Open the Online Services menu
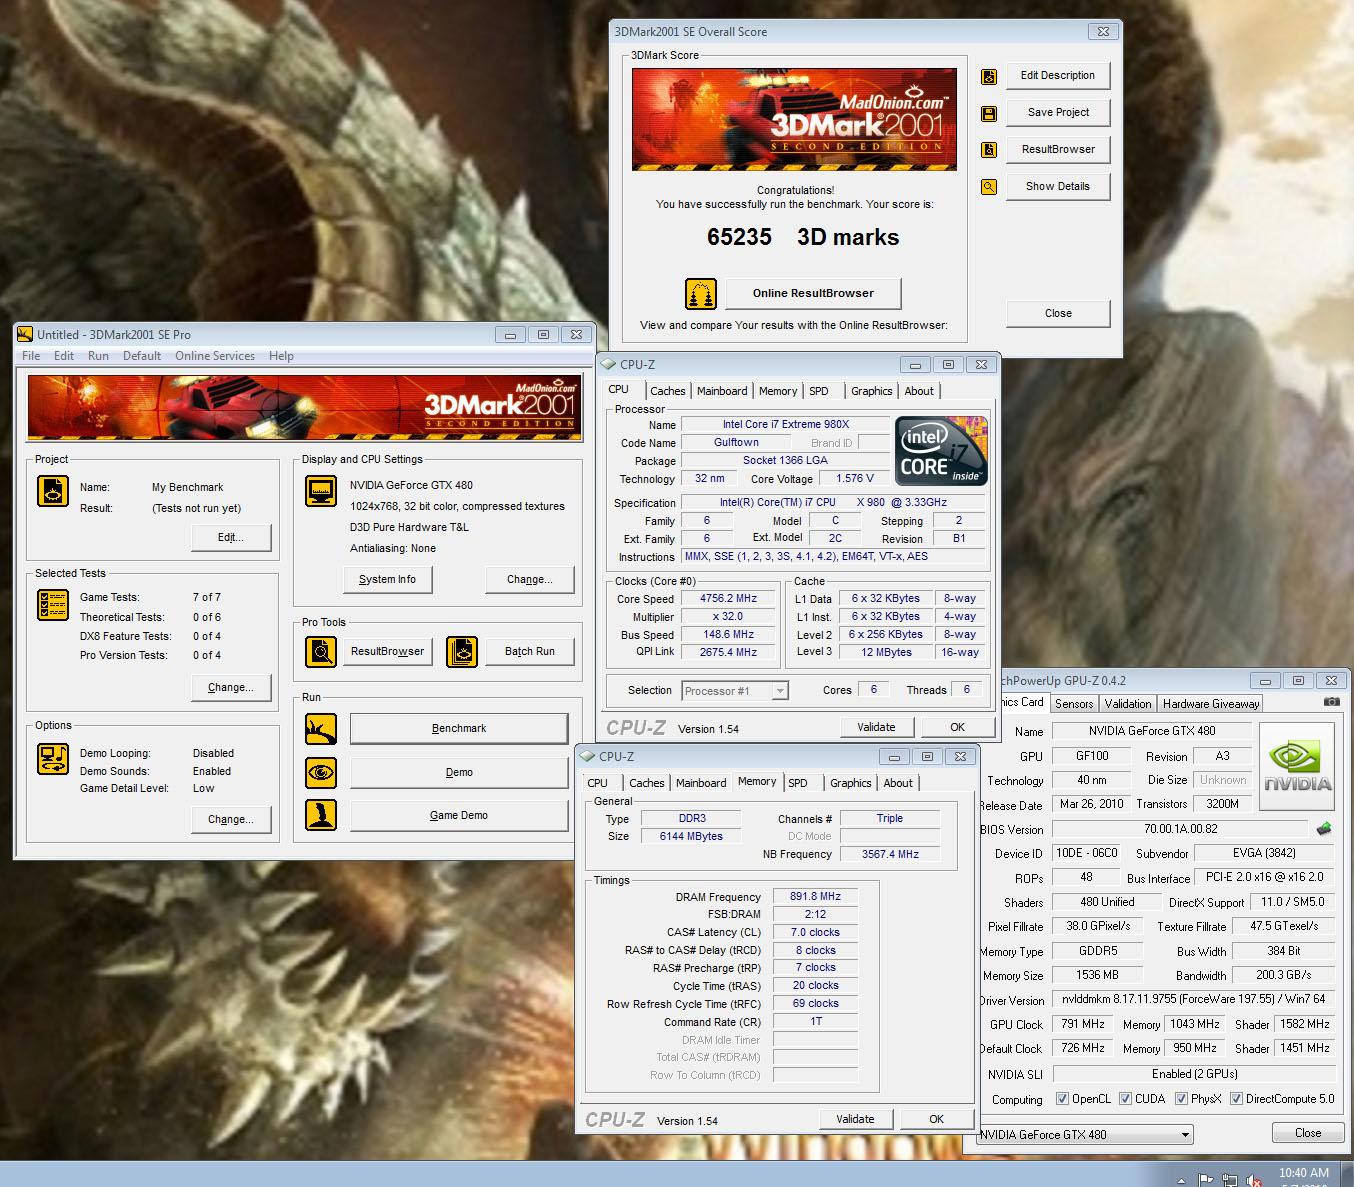Screen dimensions: 1354x1187 [215, 356]
